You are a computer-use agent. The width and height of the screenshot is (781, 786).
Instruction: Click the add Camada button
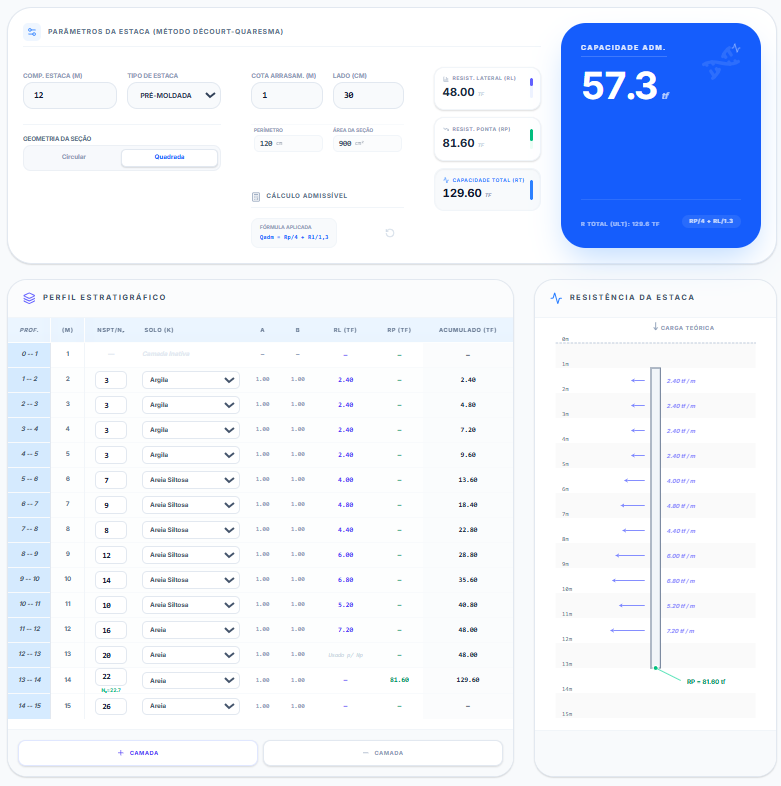pos(138,753)
